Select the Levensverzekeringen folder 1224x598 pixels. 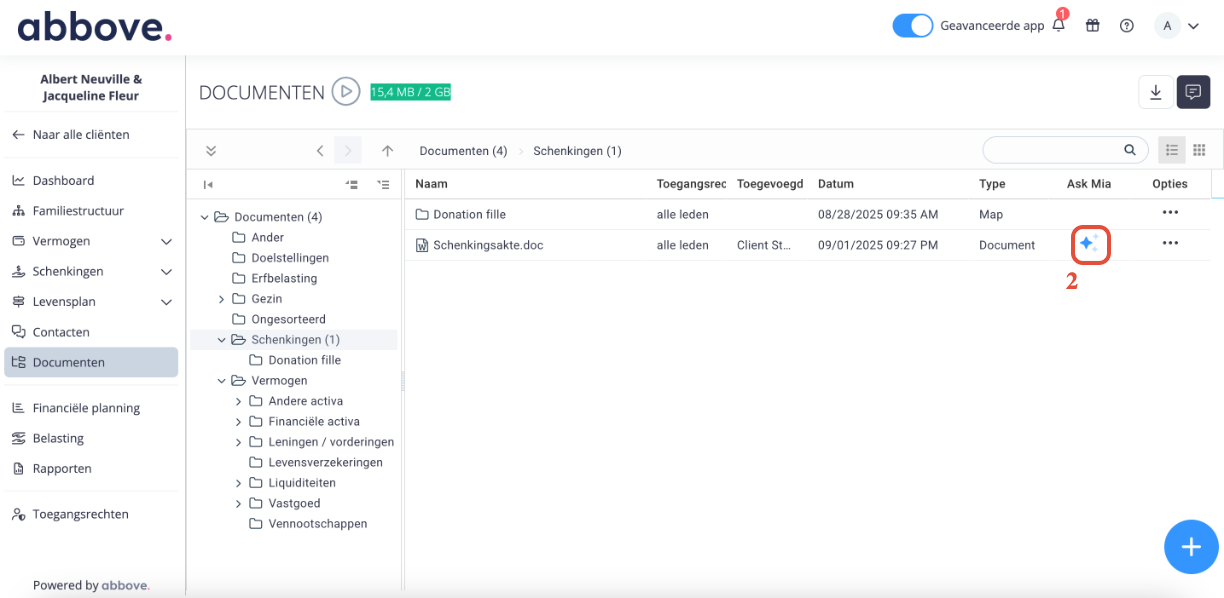click(325, 462)
